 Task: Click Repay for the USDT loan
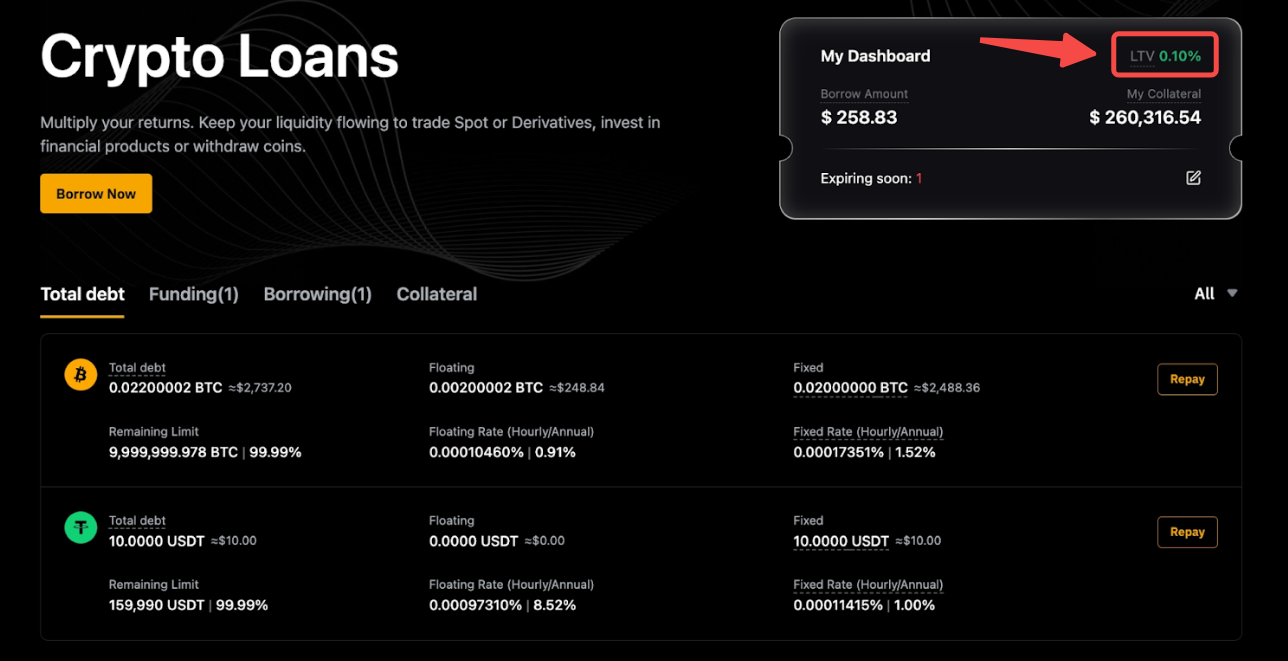click(x=1187, y=532)
